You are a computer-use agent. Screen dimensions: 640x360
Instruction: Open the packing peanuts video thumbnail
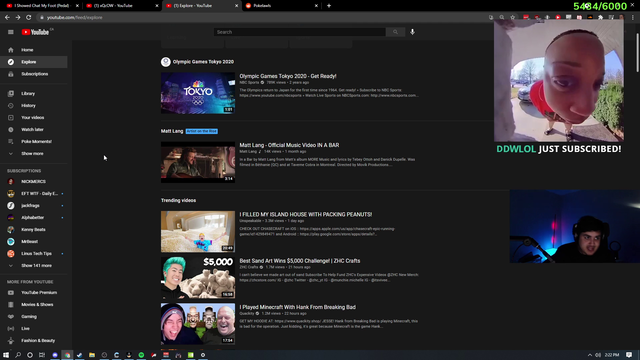coord(198,231)
